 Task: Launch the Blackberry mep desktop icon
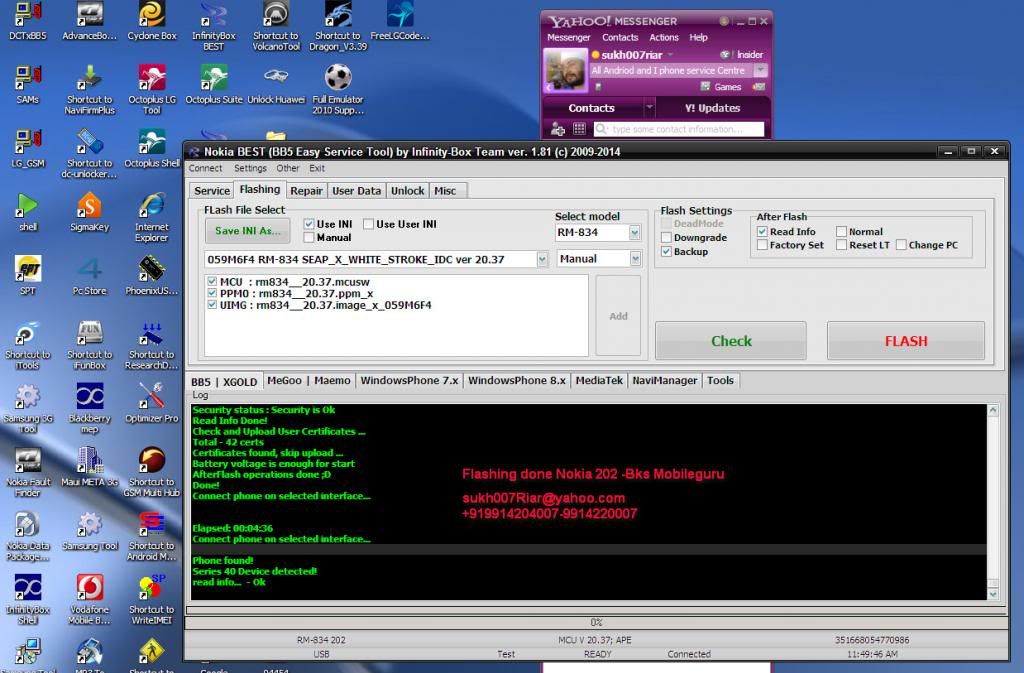coord(89,409)
